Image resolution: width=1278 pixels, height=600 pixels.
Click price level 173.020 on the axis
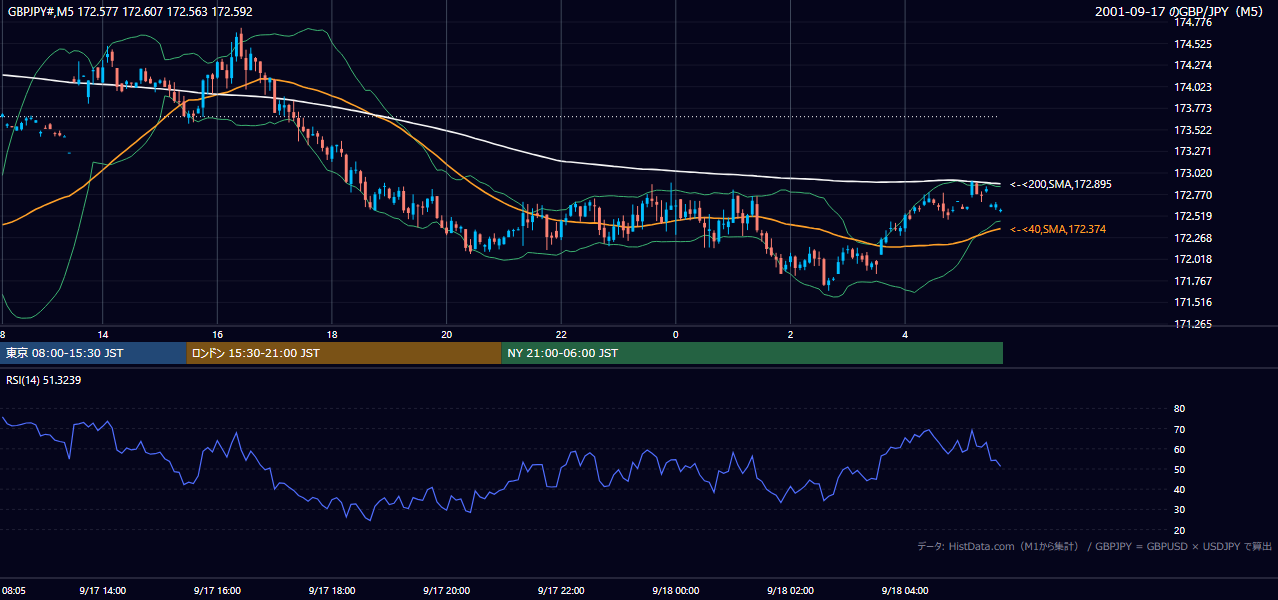pyautogui.click(x=1193, y=173)
